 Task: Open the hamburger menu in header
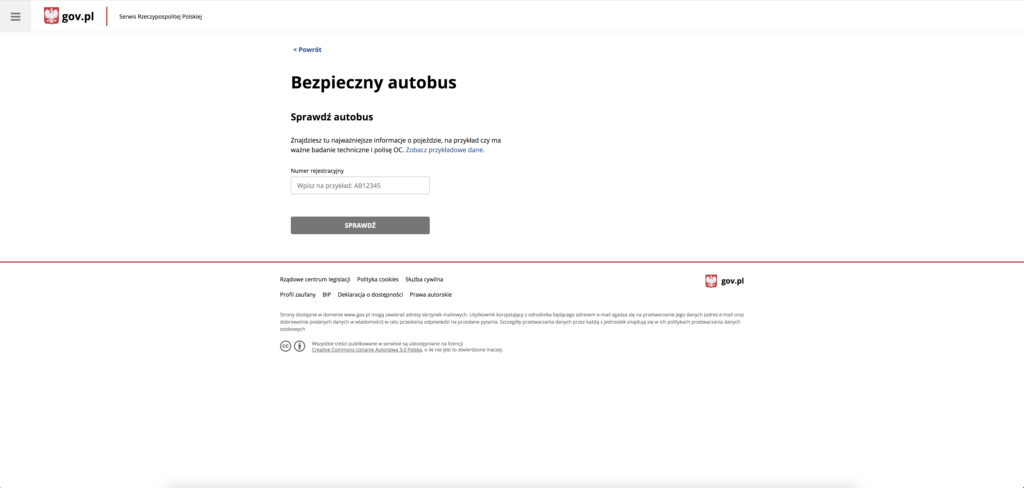[x=16, y=16]
